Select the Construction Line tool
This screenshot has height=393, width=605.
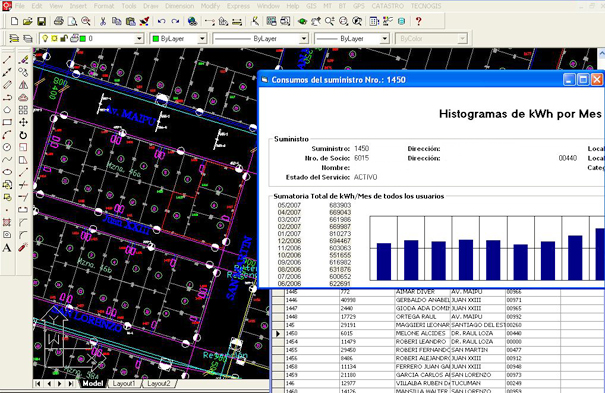[x=7, y=72]
